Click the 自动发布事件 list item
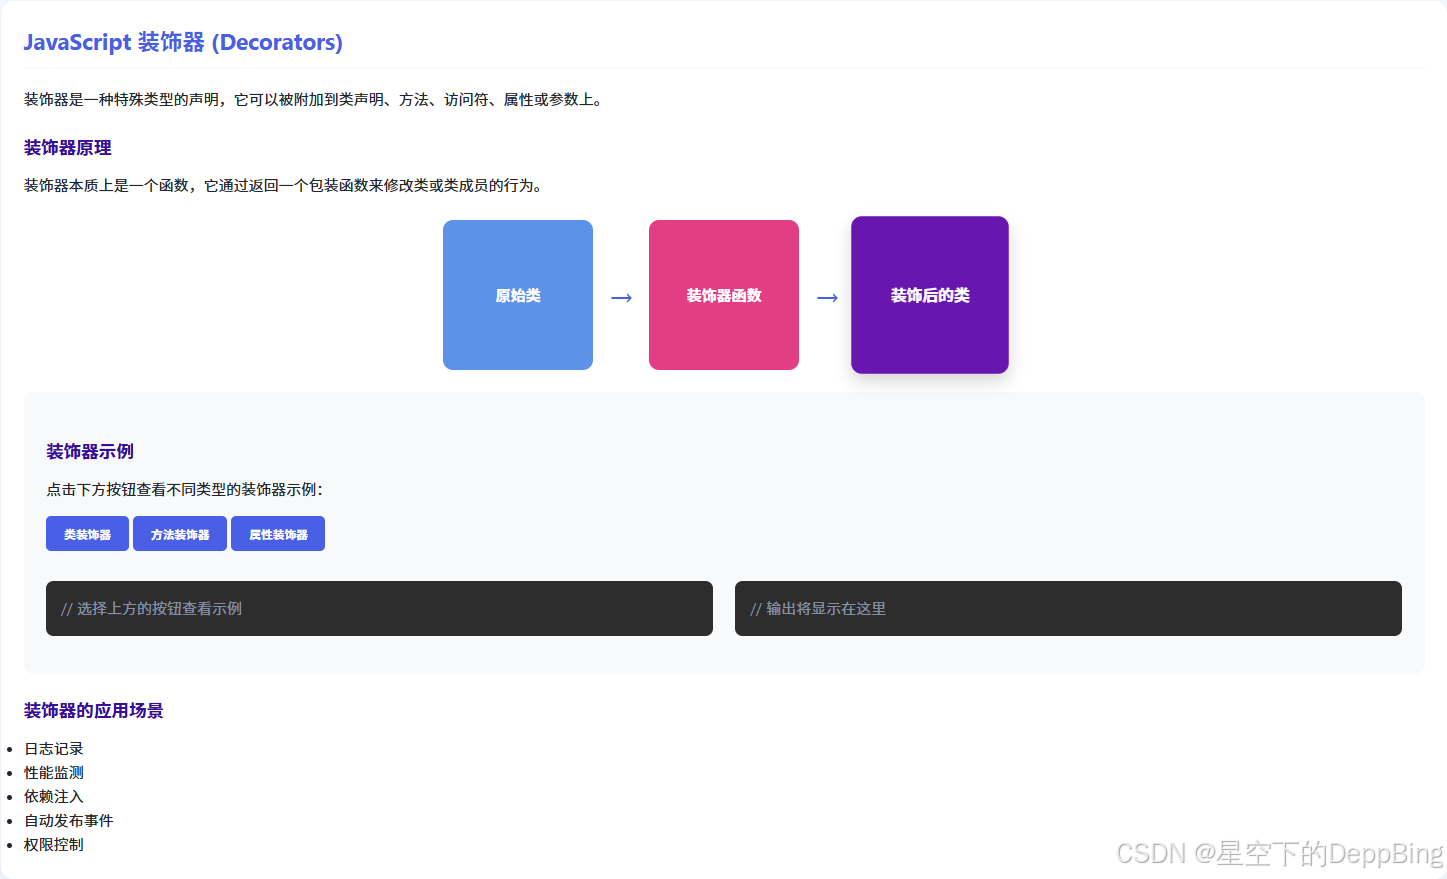 (68, 820)
